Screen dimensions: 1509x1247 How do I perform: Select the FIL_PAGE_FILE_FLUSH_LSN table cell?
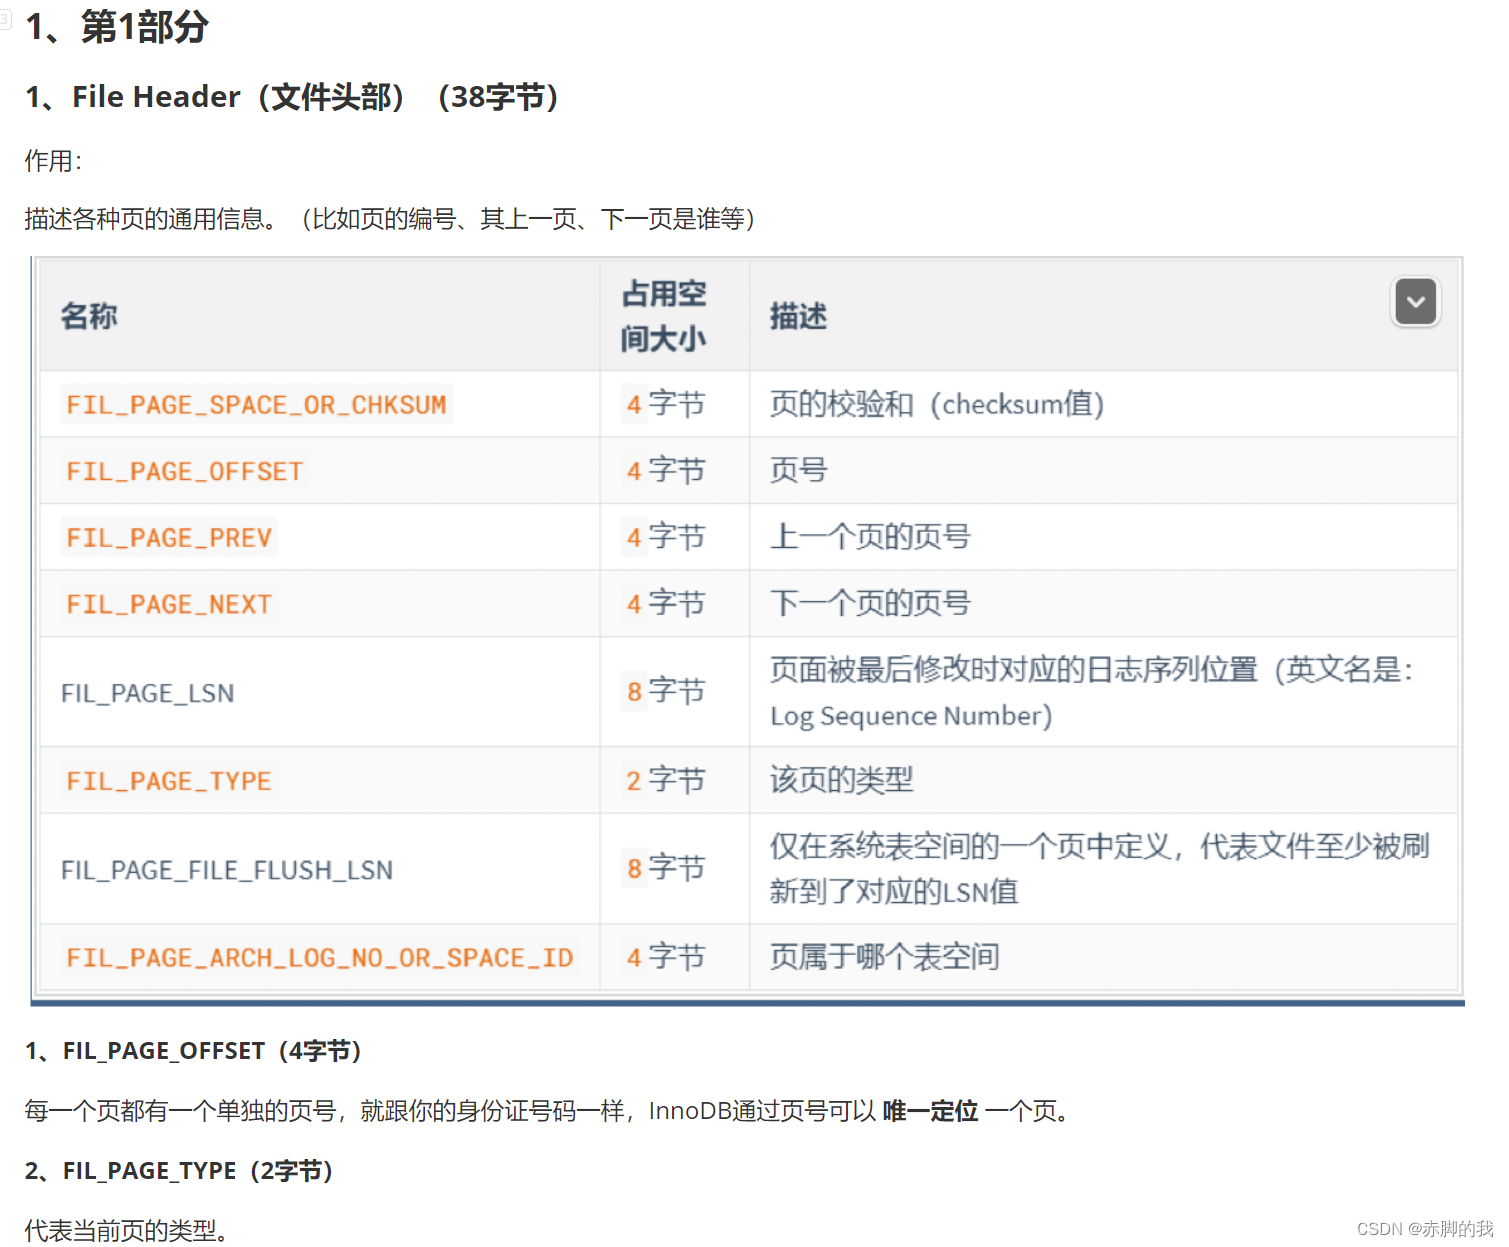[x=320, y=869]
